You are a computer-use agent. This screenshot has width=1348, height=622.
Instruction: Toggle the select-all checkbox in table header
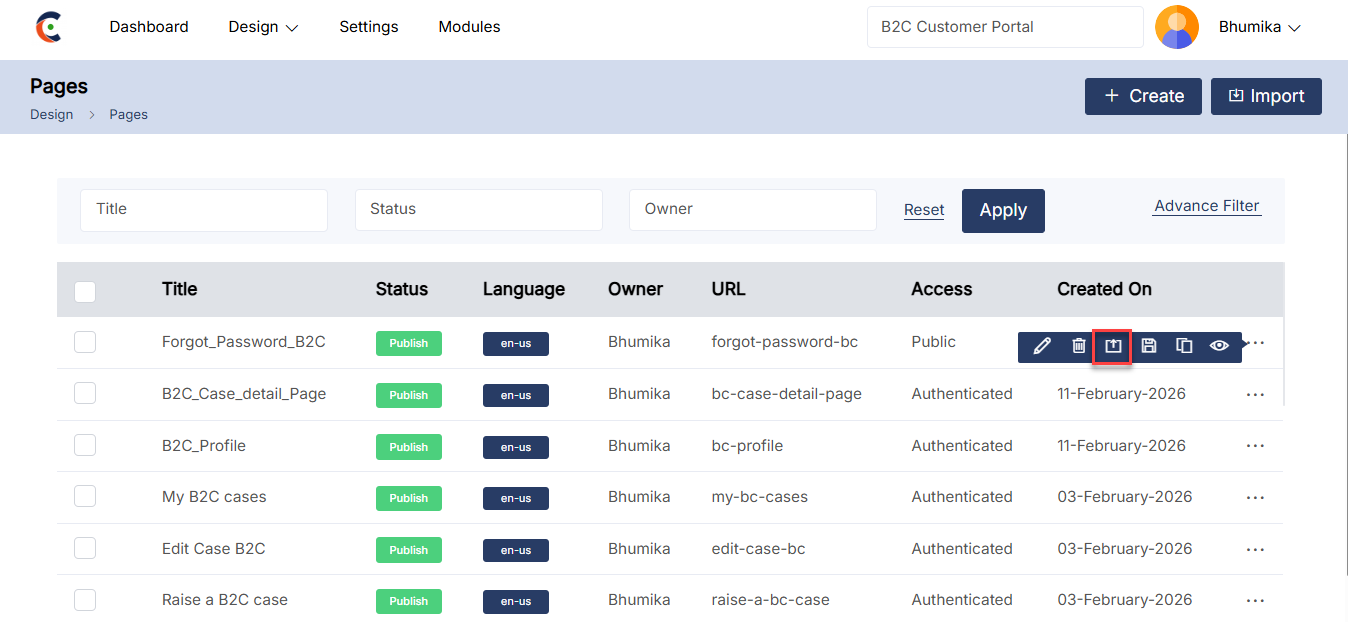[x=85, y=291]
